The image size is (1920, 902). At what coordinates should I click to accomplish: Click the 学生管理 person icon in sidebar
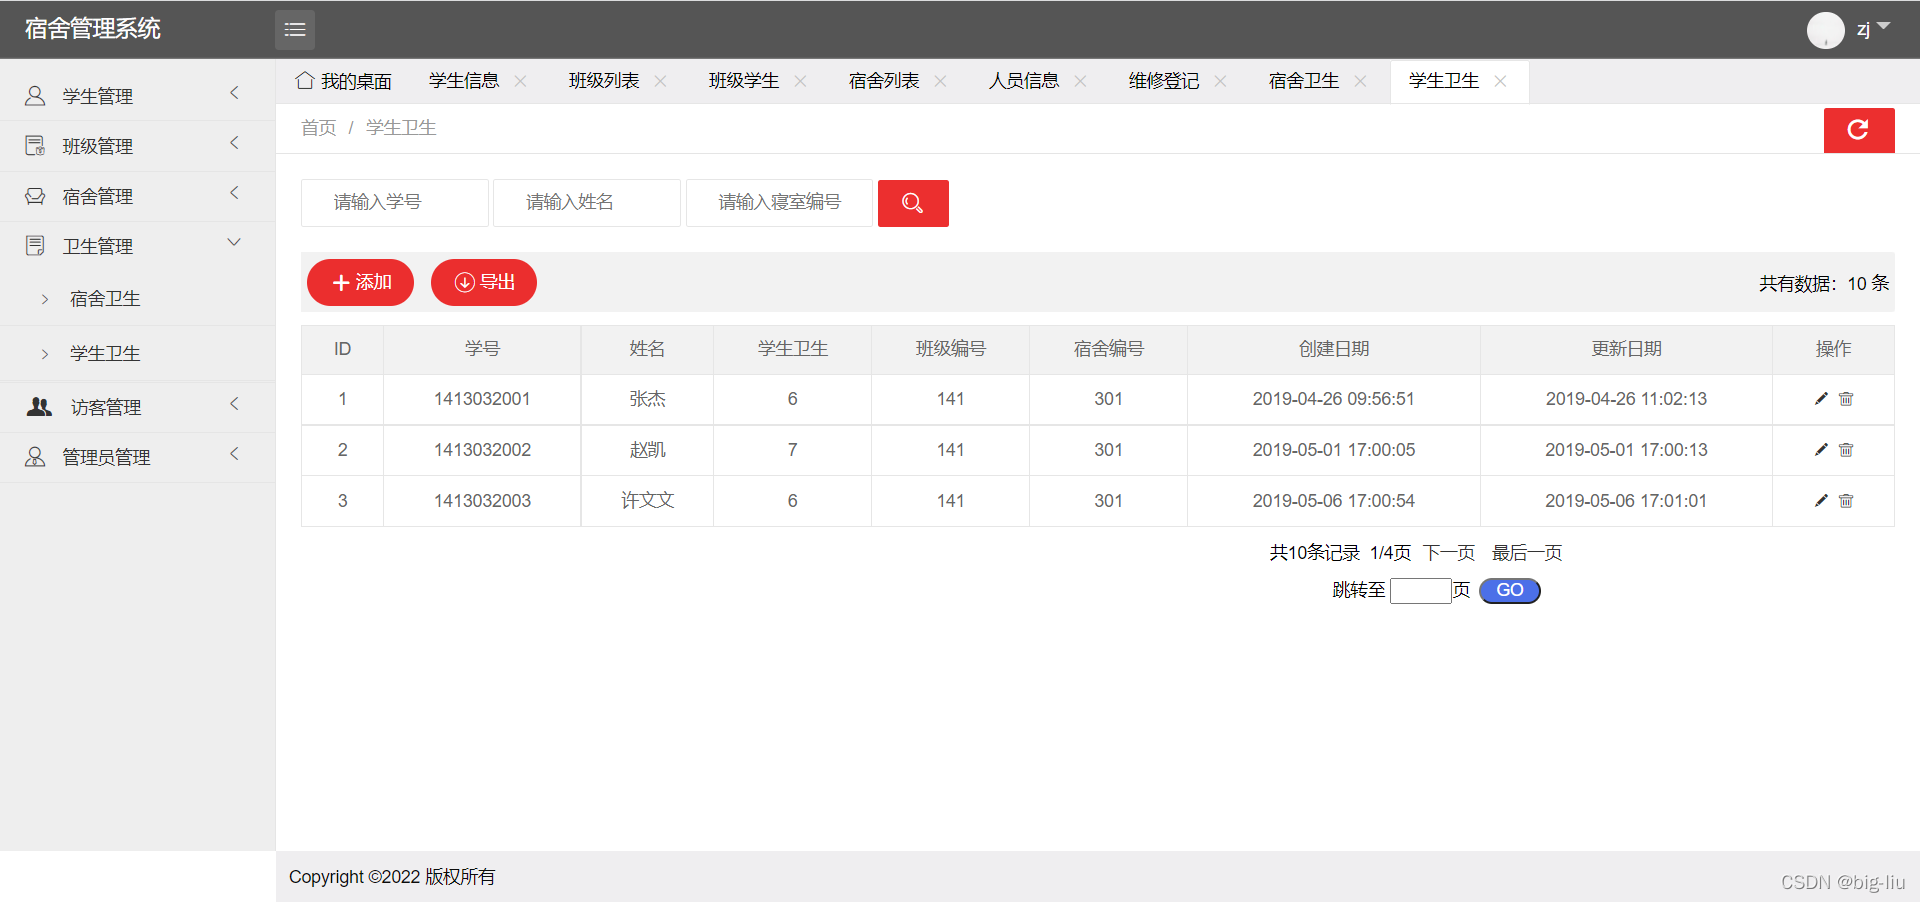pos(35,96)
